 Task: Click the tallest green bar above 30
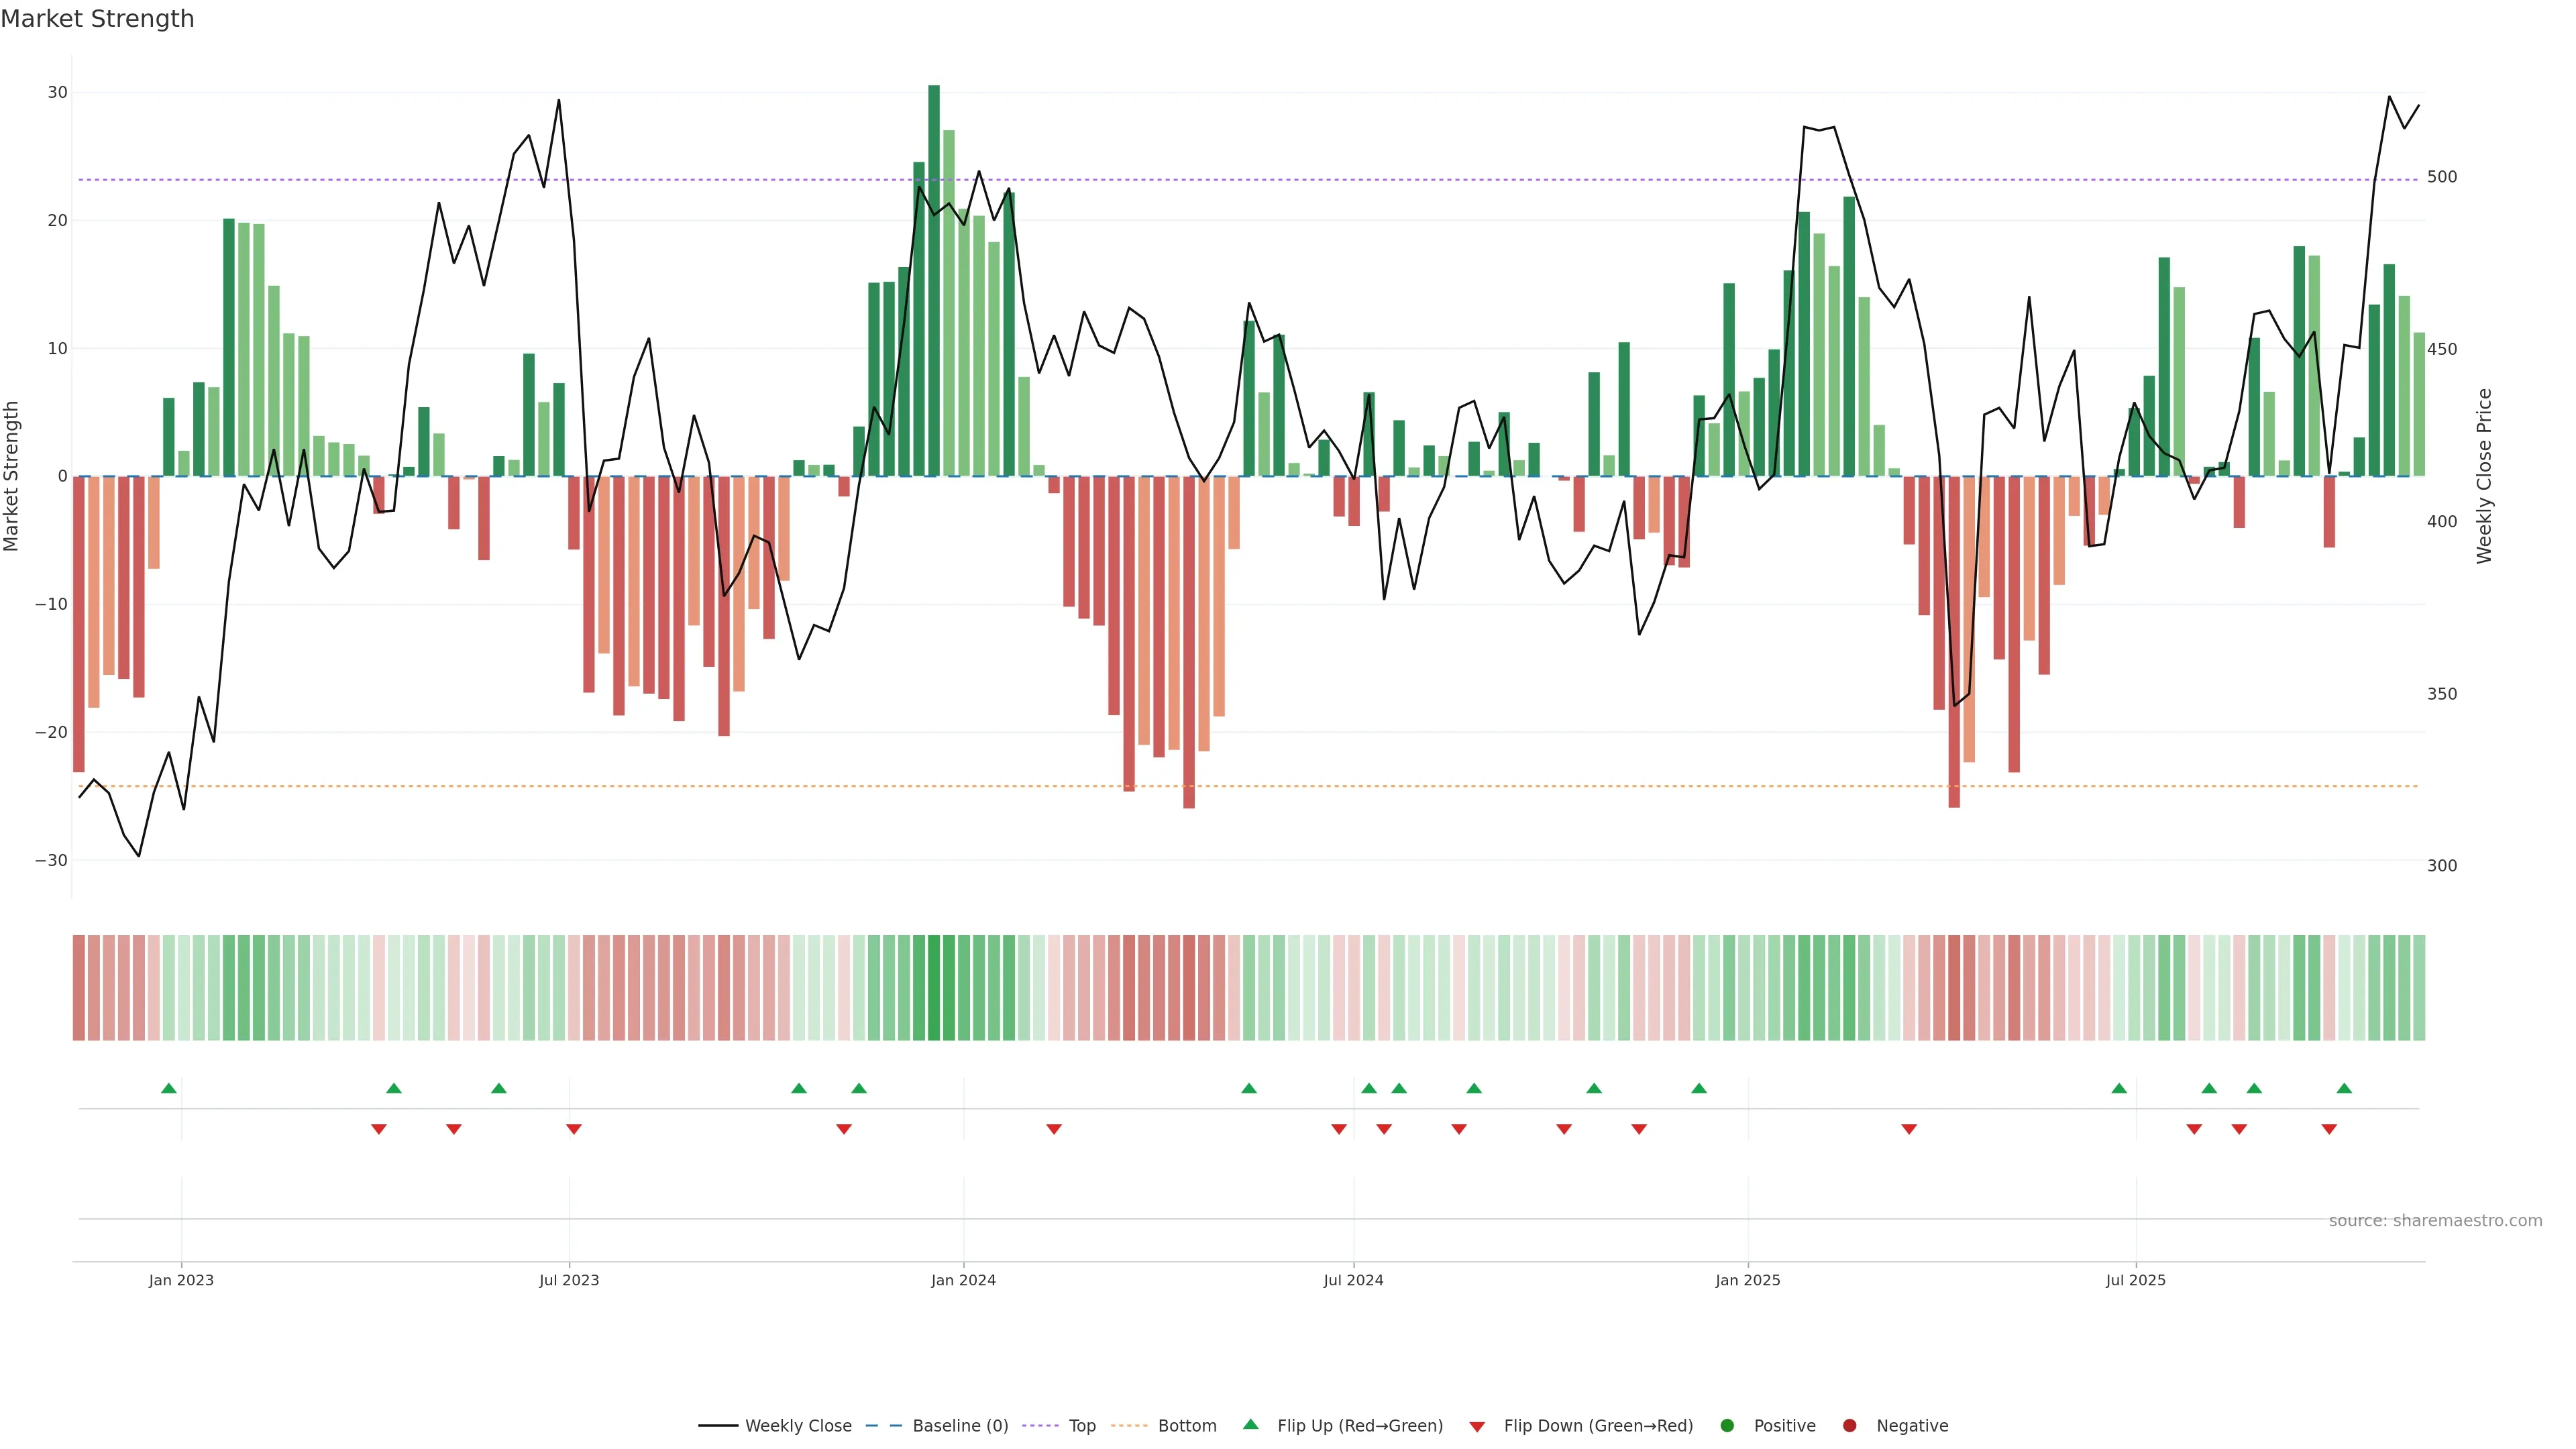click(x=934, y=280)
